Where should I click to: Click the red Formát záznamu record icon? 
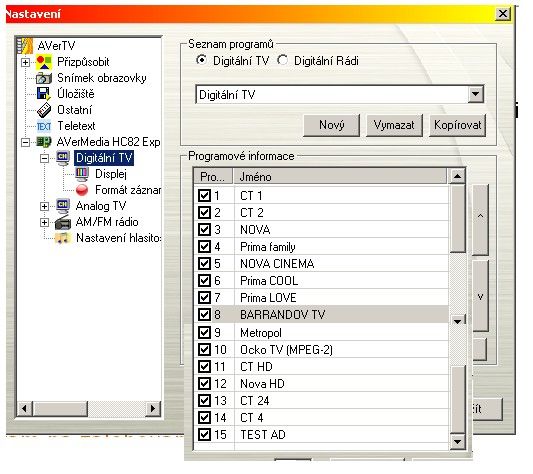click(x=82, y=190)
